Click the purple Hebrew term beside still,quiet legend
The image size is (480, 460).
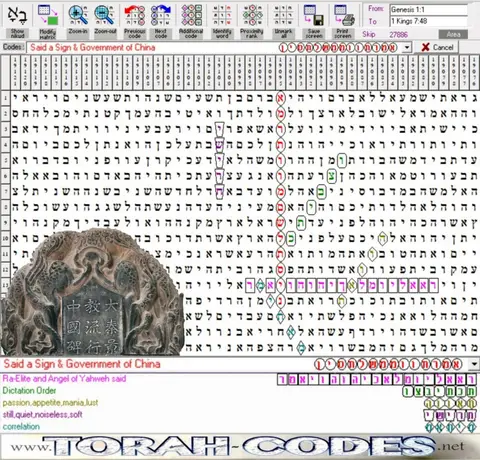pyautogui.click(x=450, y=415)
